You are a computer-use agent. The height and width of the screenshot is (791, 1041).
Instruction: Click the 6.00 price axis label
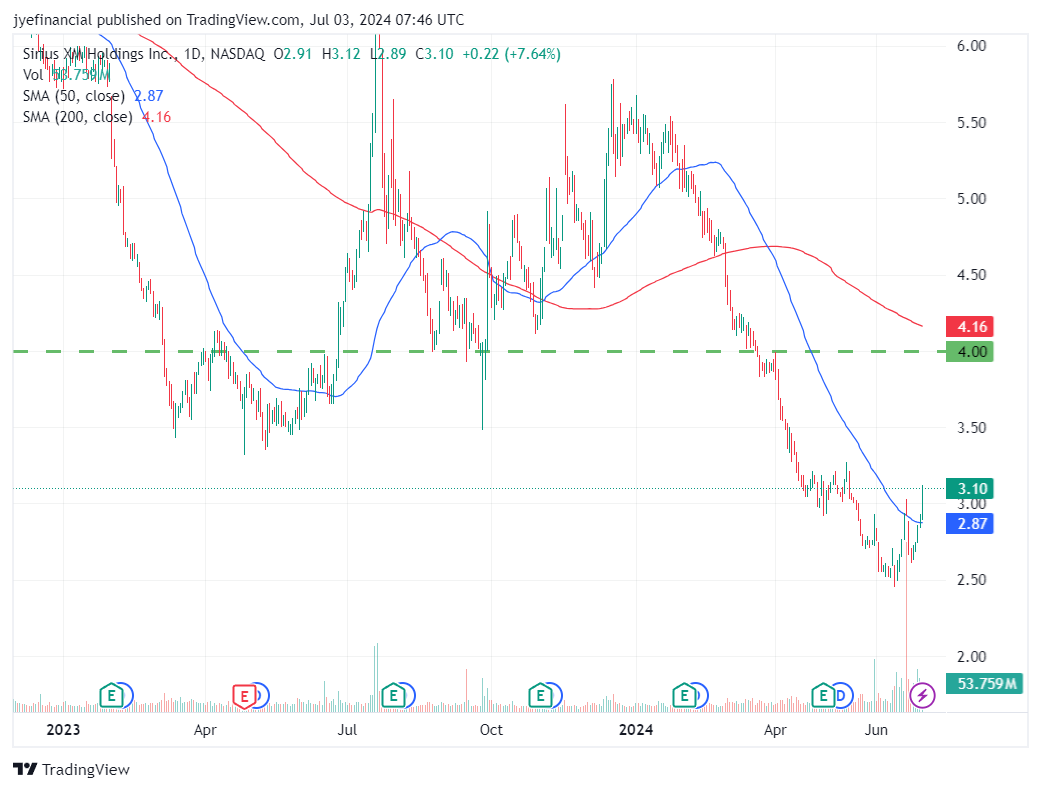[x=971, y=46]
